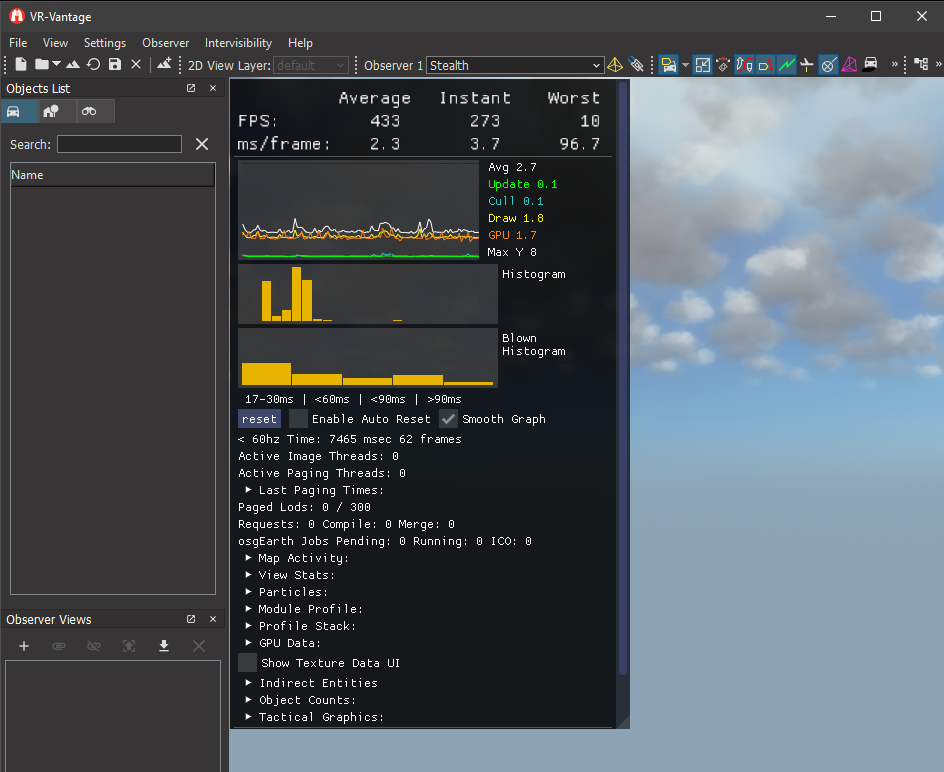Open the Observer menu
The image size is (944, 772).
[166, 43]
